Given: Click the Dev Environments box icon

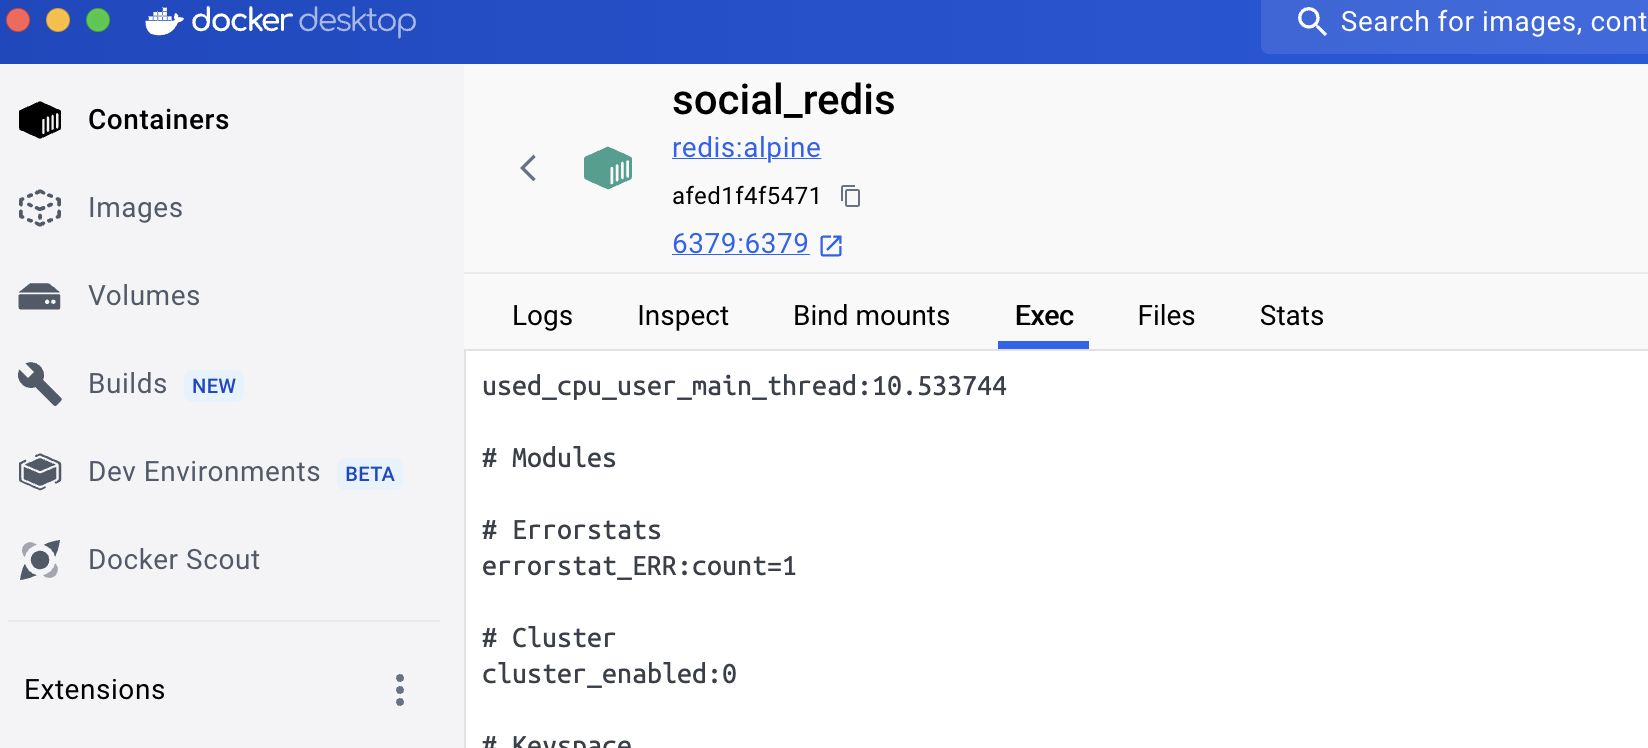Looking at the screenshot, I should point(40,472).
